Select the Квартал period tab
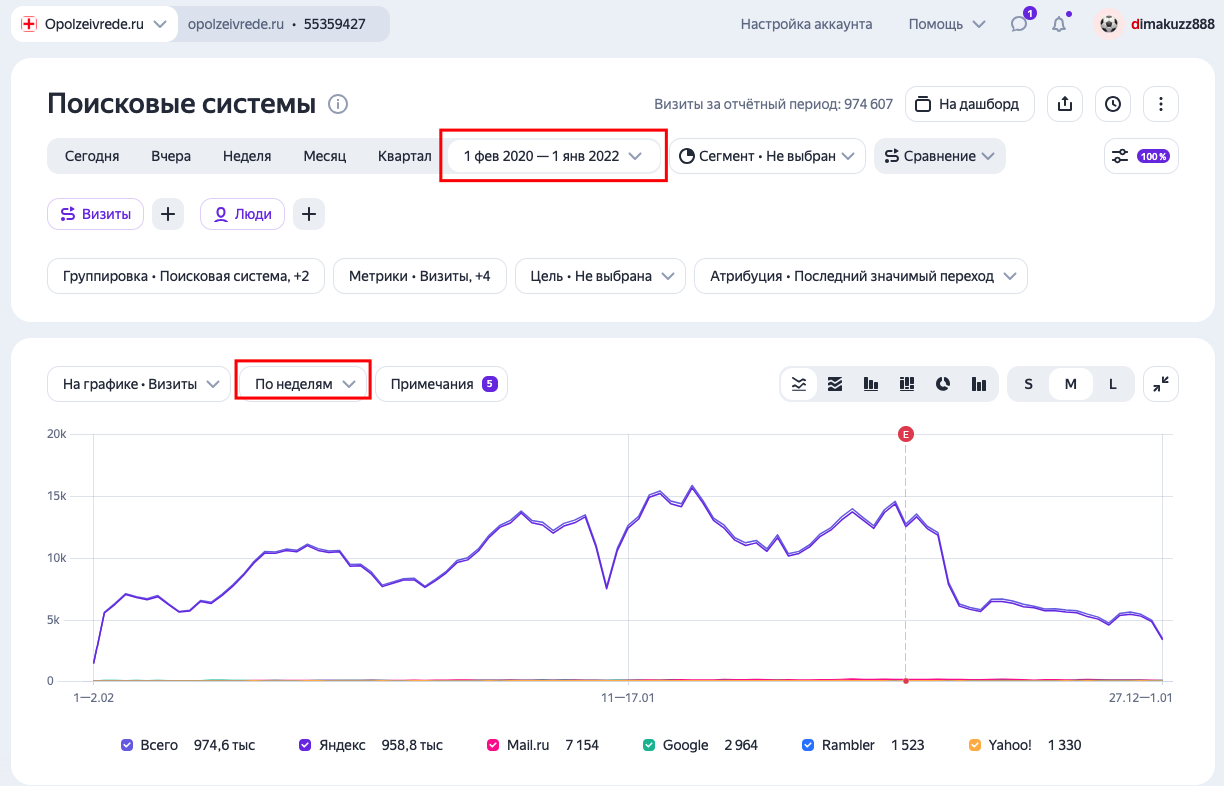 (x=404, y=156)
